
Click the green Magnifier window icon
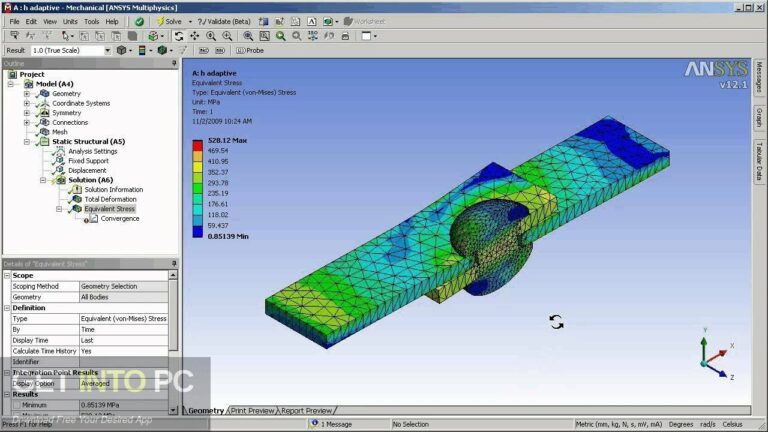coord(281,36)
